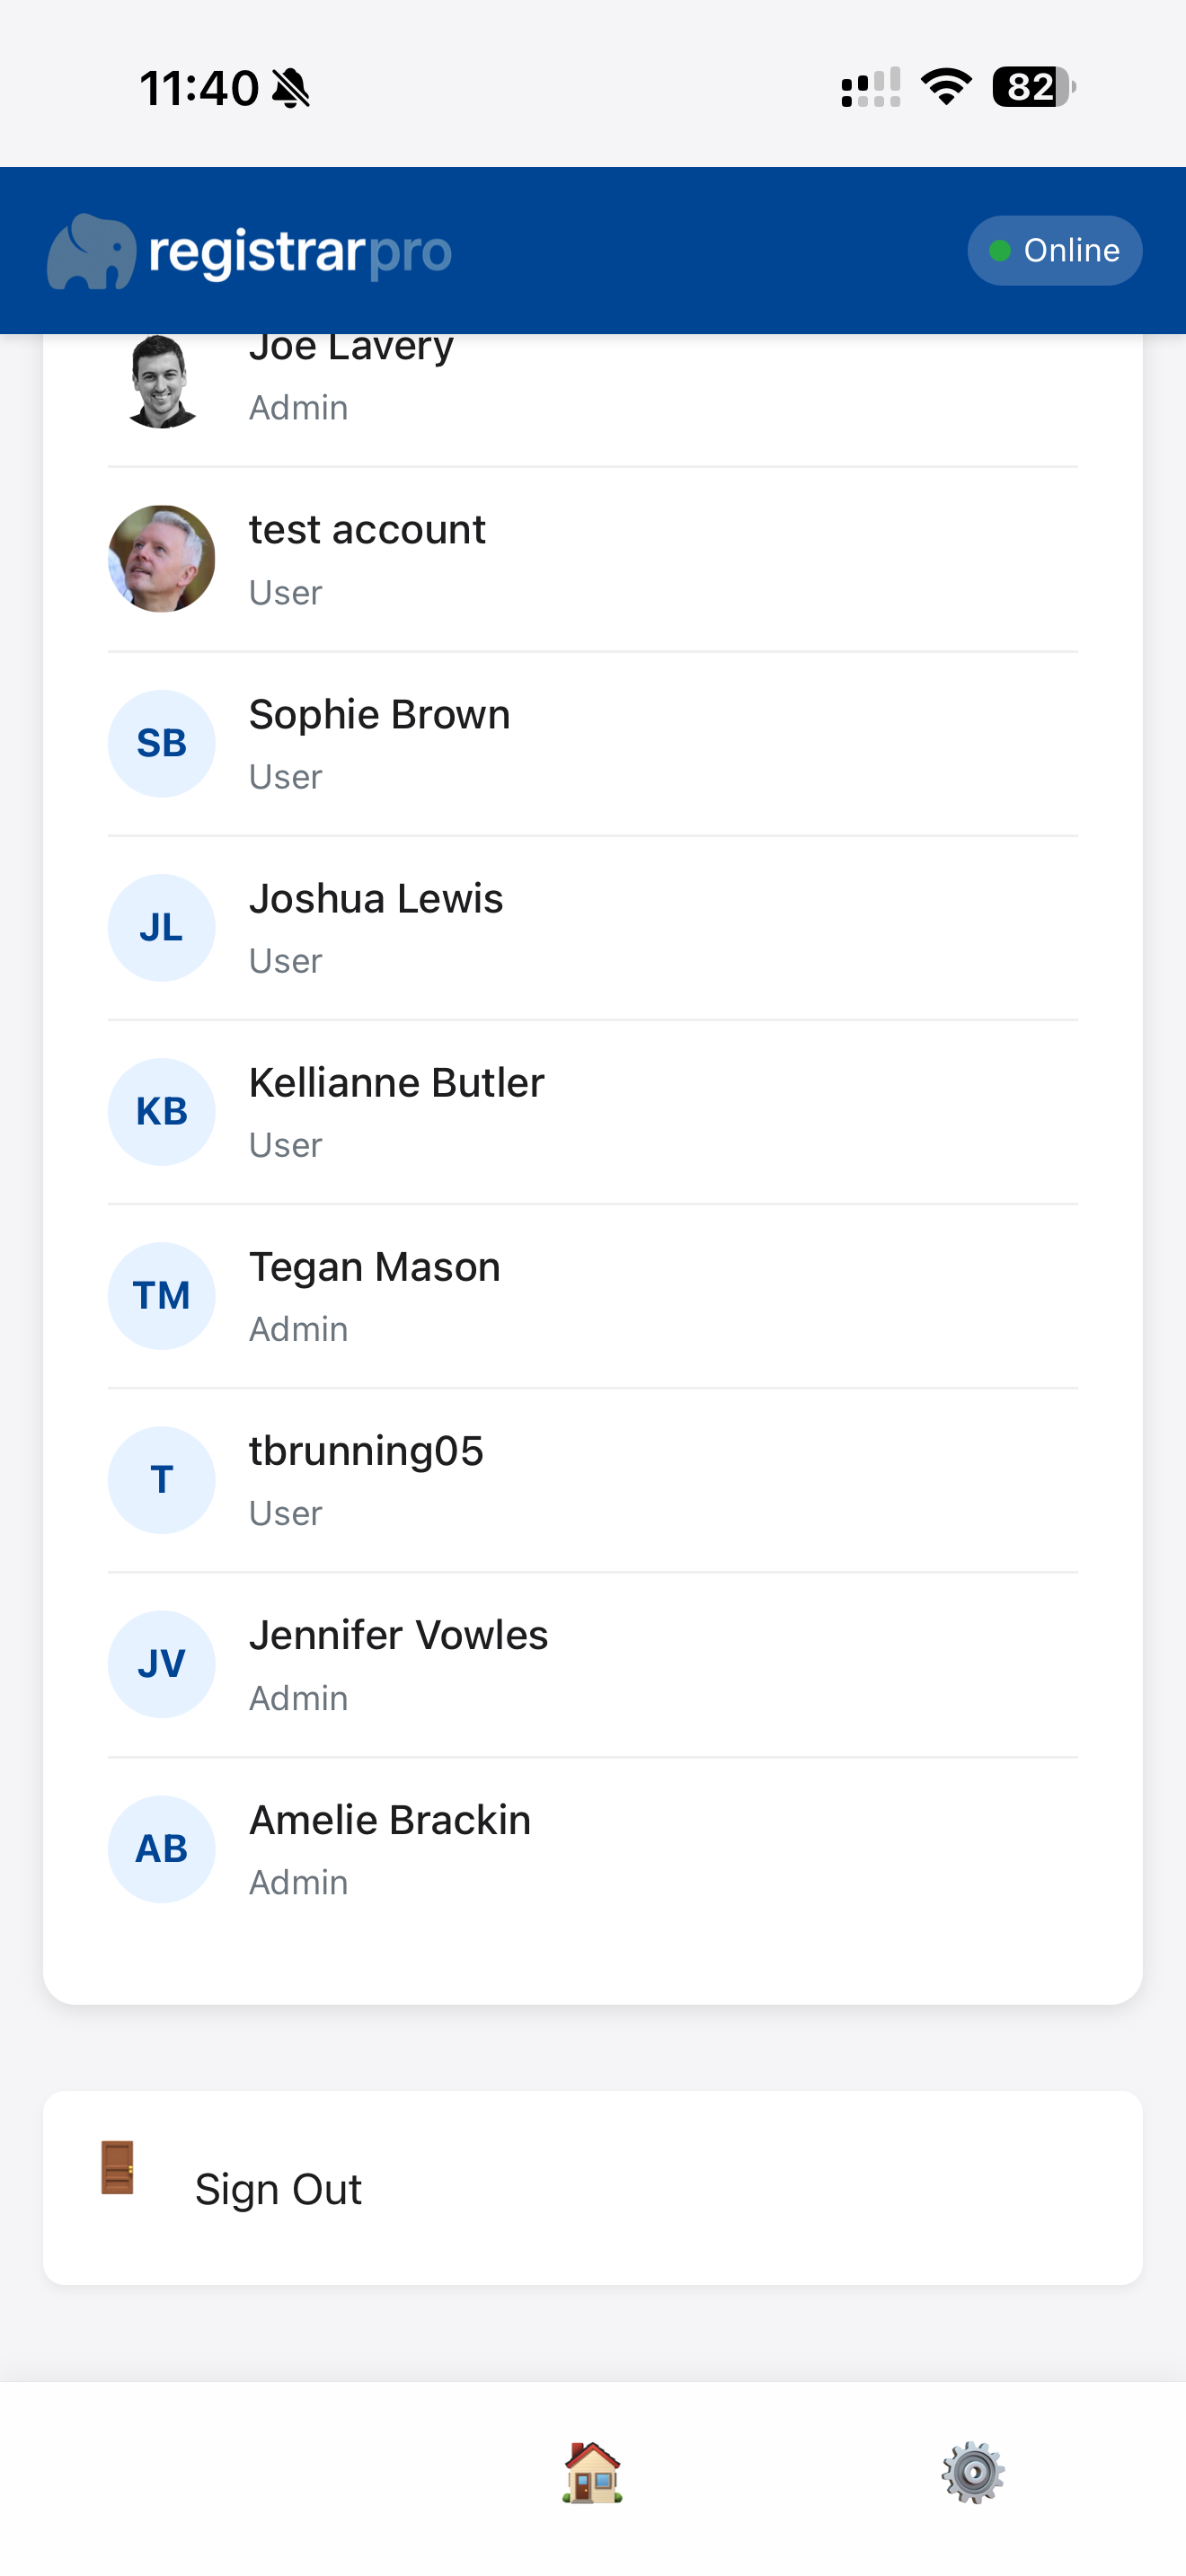Screen dimensions: 1186x2576
Task: Select Amelie Brackin's name
Action: (x=390, y=1820)
